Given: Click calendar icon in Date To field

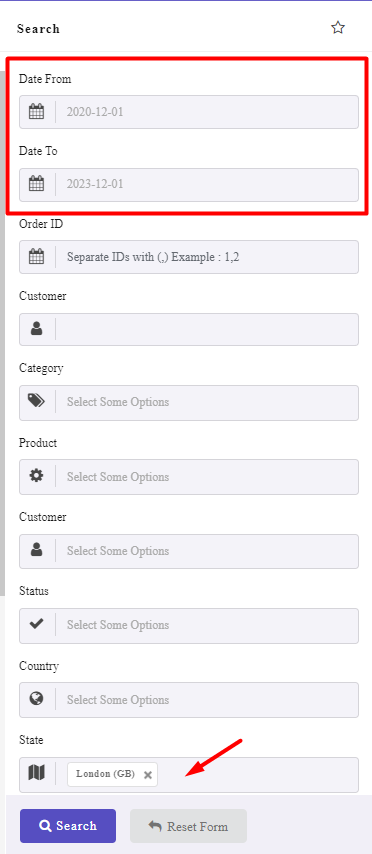Looking at the screenshot, I should pyautogui.click(x=36, y=184).
